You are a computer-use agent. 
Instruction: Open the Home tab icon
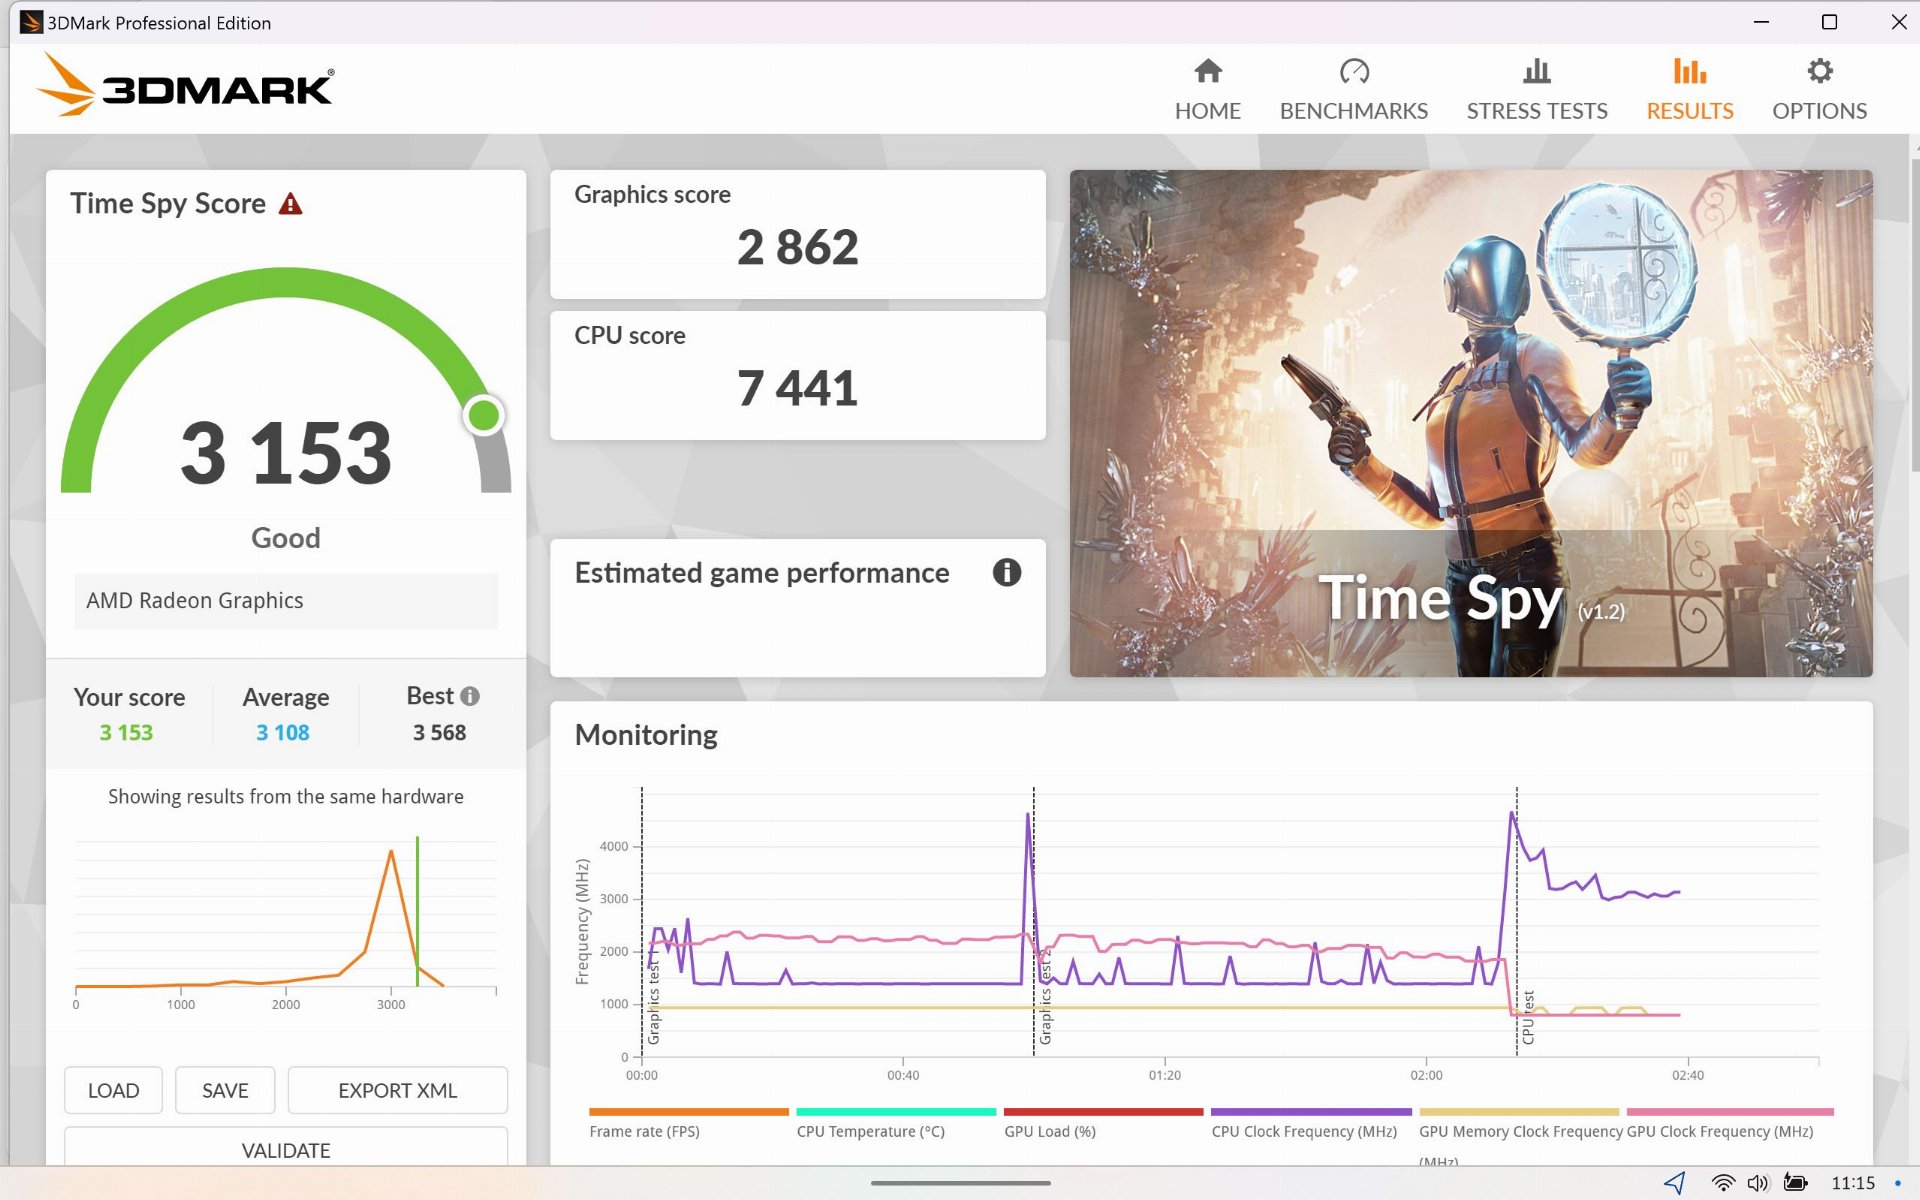pos(1207,72)
